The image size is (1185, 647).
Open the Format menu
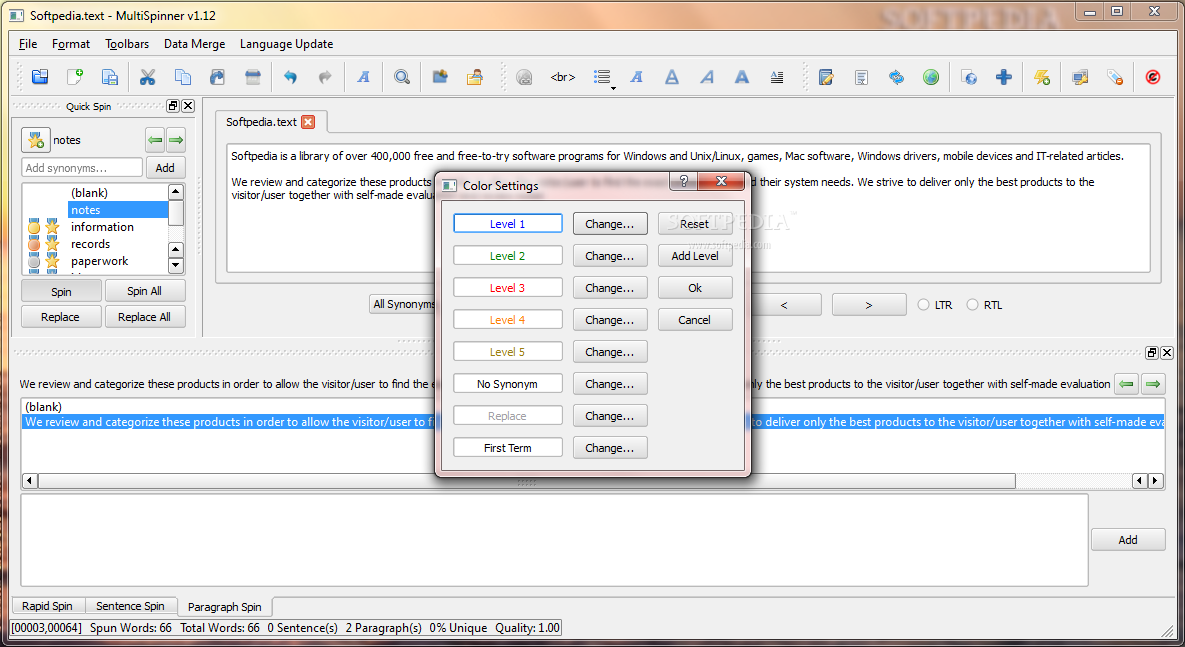pos(71,44)
